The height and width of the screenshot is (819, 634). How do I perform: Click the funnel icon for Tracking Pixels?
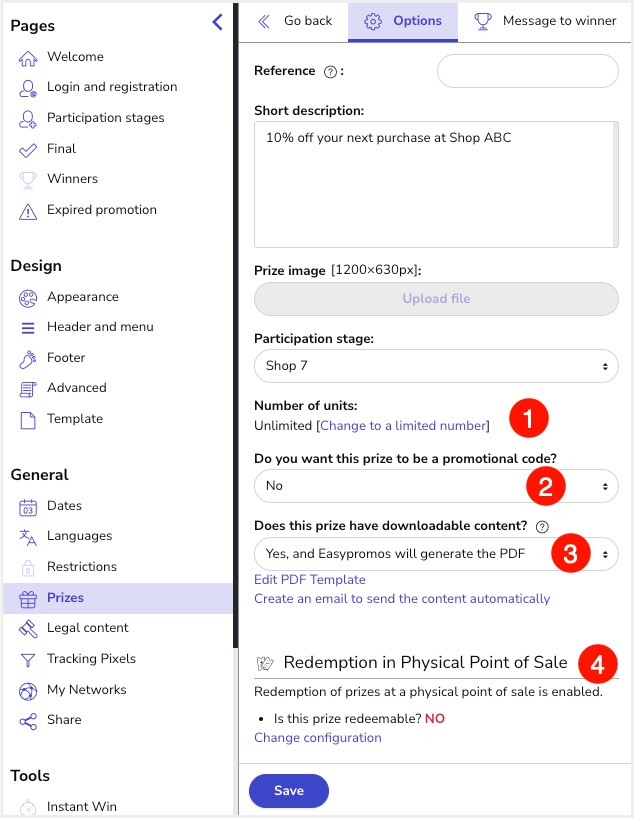pyautogui.click(x=28, y=659)
